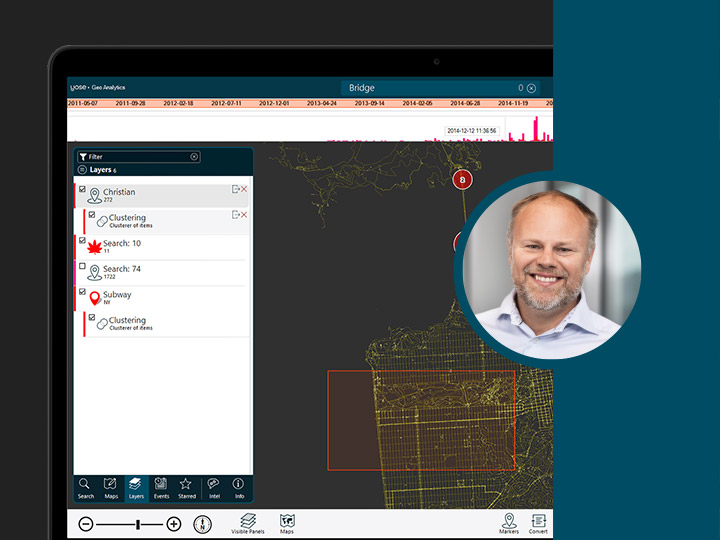This screenshot has width=720, height=540.
Task: Click the Convert icon
Action: coord(538,523)
